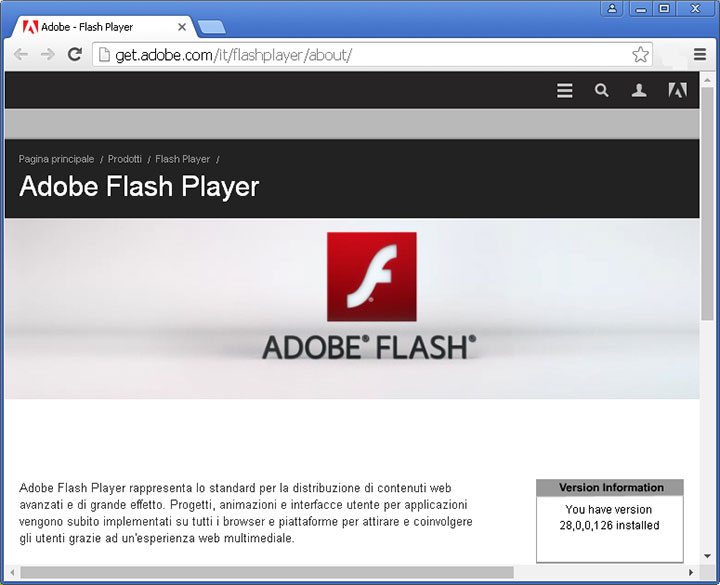The height and width of the screenshot is (585, 720).
Task: Open the Chrome user profile button in title bar
Action: (x=613, y=9)
